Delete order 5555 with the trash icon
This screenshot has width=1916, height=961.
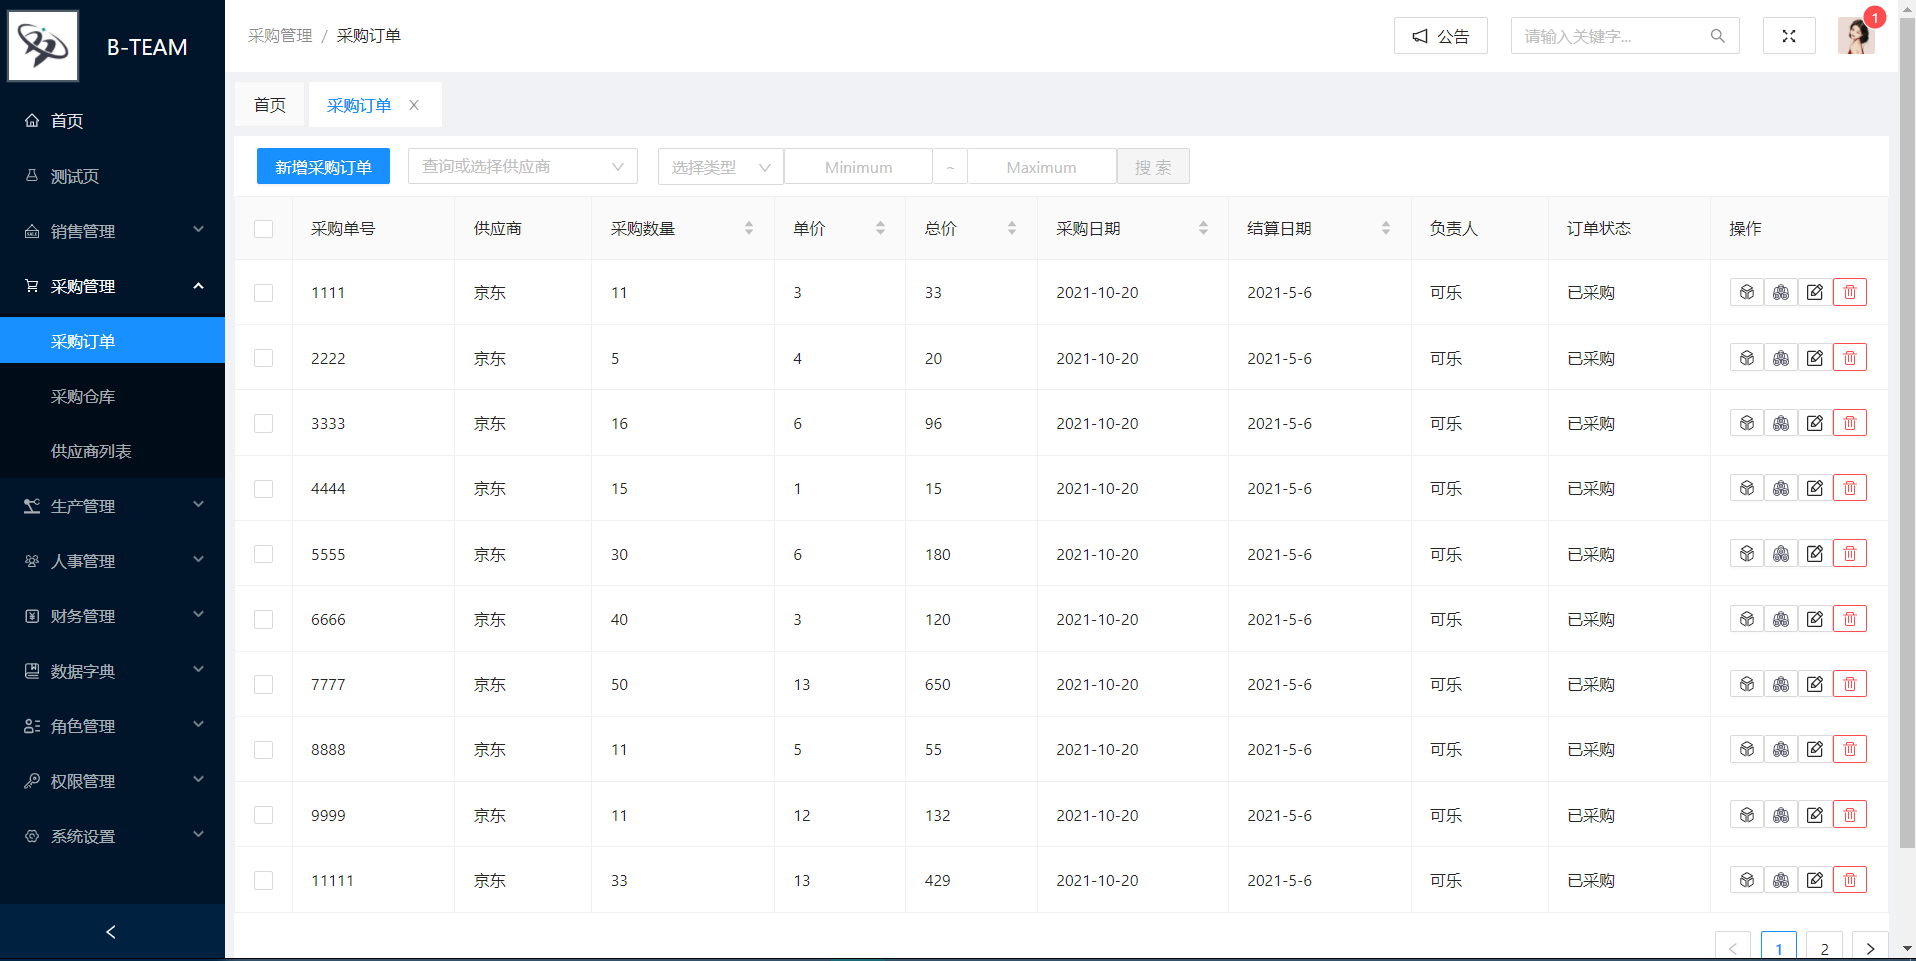(x=1849, y=554)
